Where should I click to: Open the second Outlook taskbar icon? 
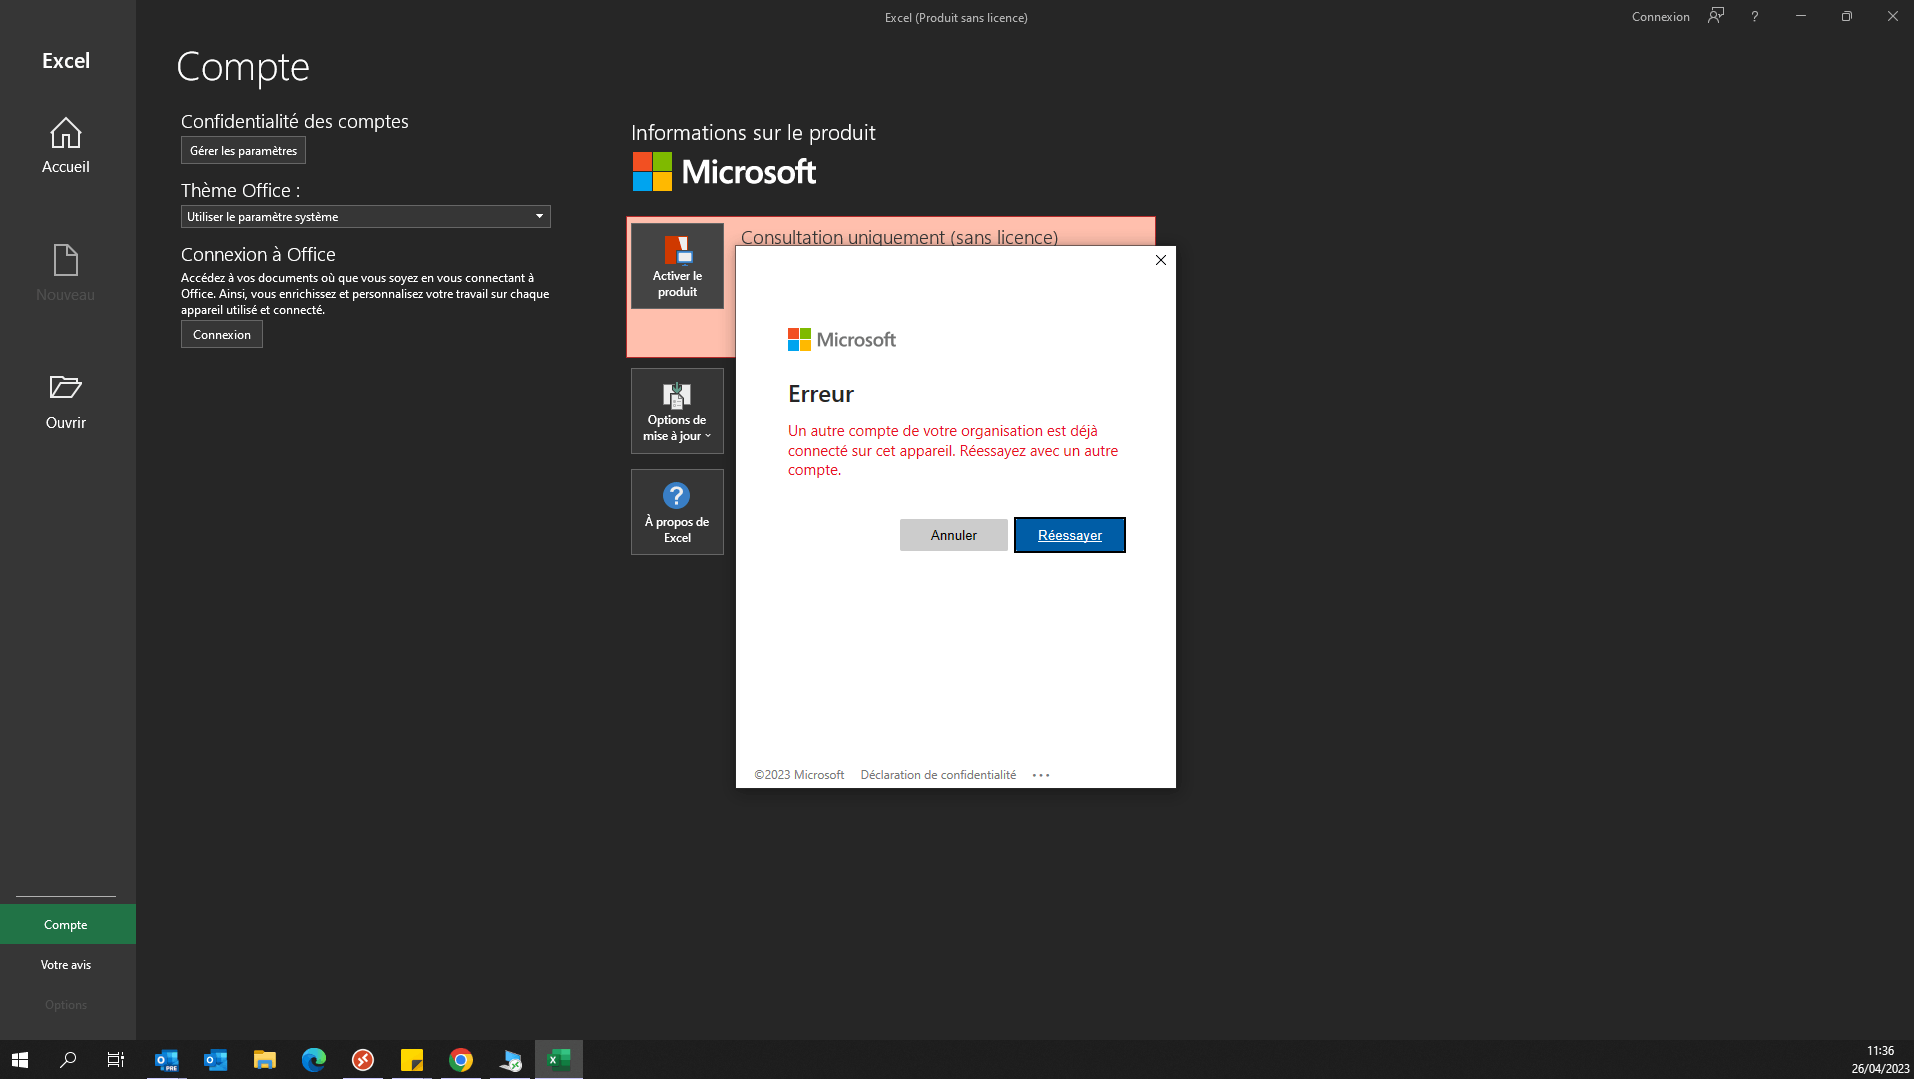click(x=216, y=1060)
